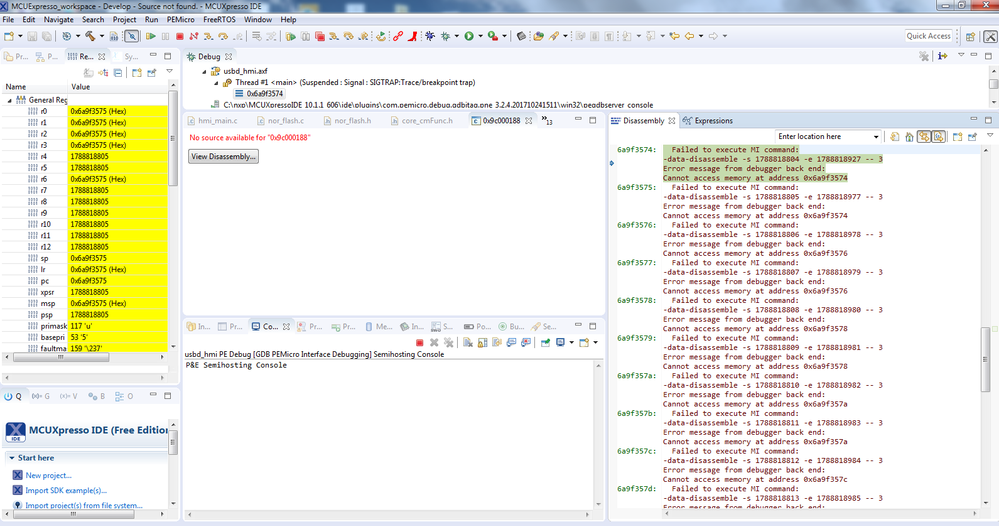999x526 pixels.
Task: Toggle Instruction Stepping Mode button
Action: point(942,57)
